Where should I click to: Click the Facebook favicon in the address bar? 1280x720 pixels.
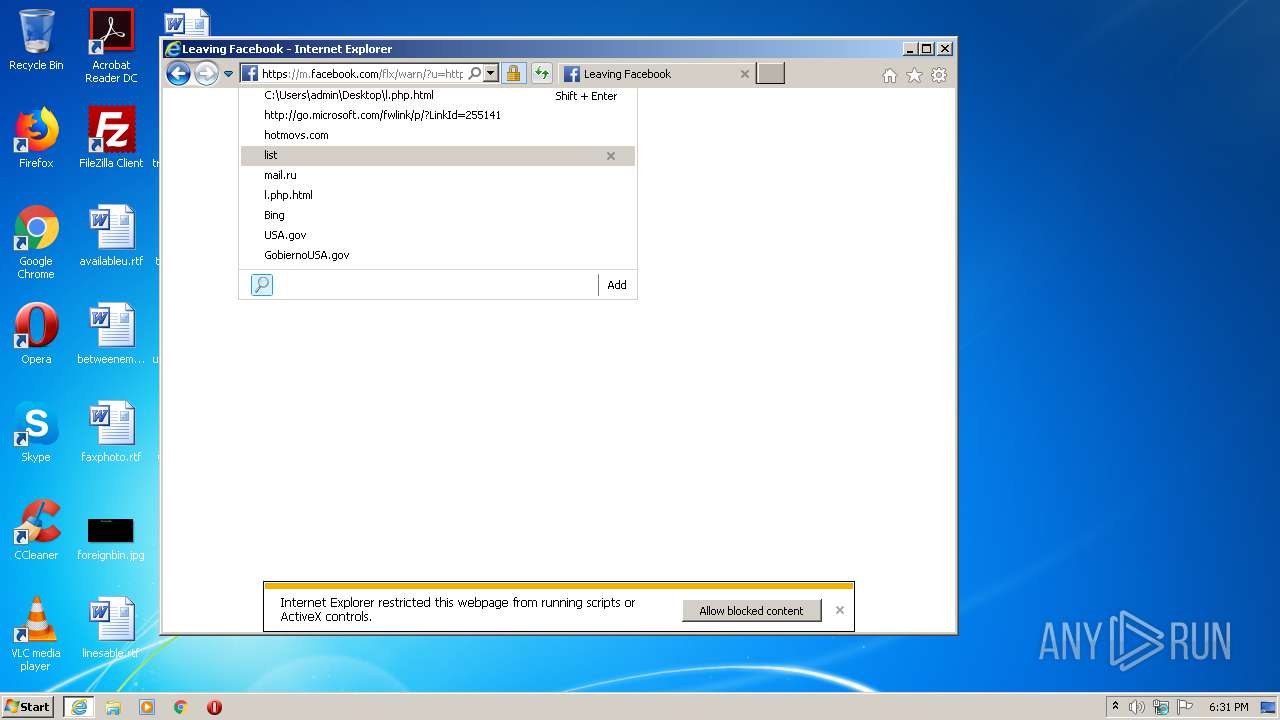pos(250,74)
